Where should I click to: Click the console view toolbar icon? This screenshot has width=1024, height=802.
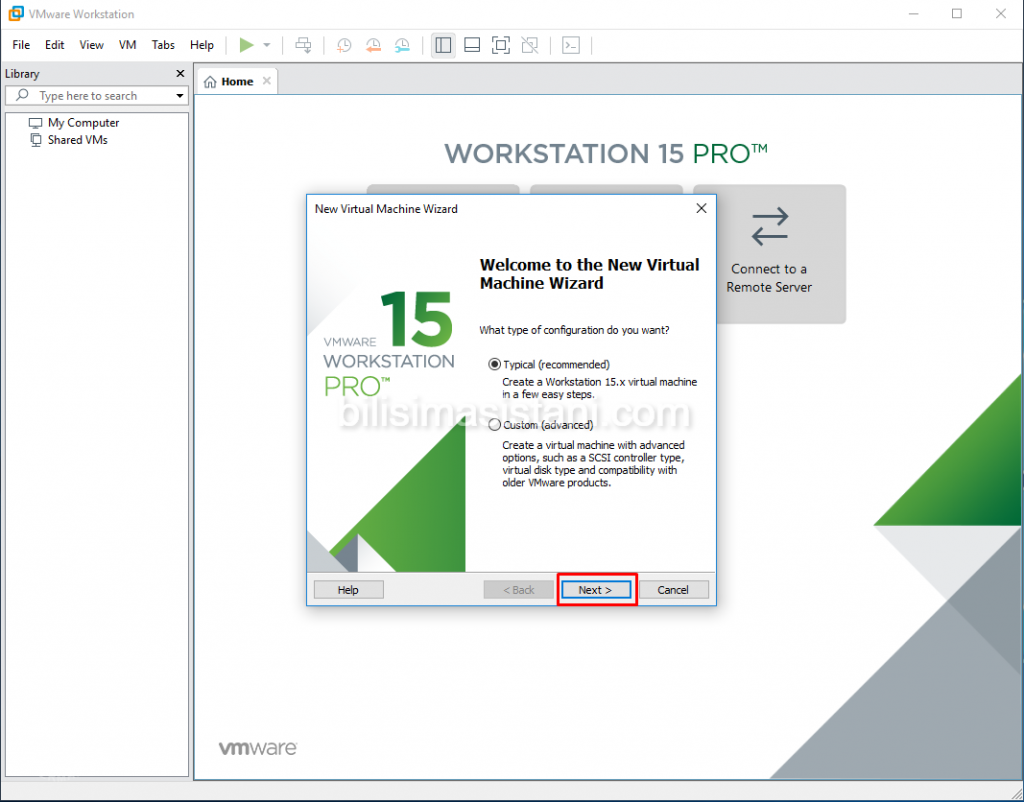571,45
